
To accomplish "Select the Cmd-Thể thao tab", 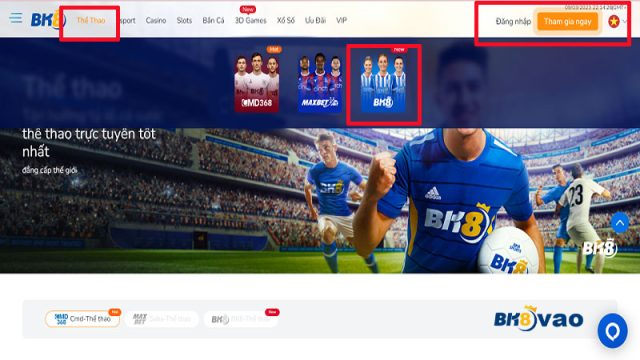I will [82, 319].
